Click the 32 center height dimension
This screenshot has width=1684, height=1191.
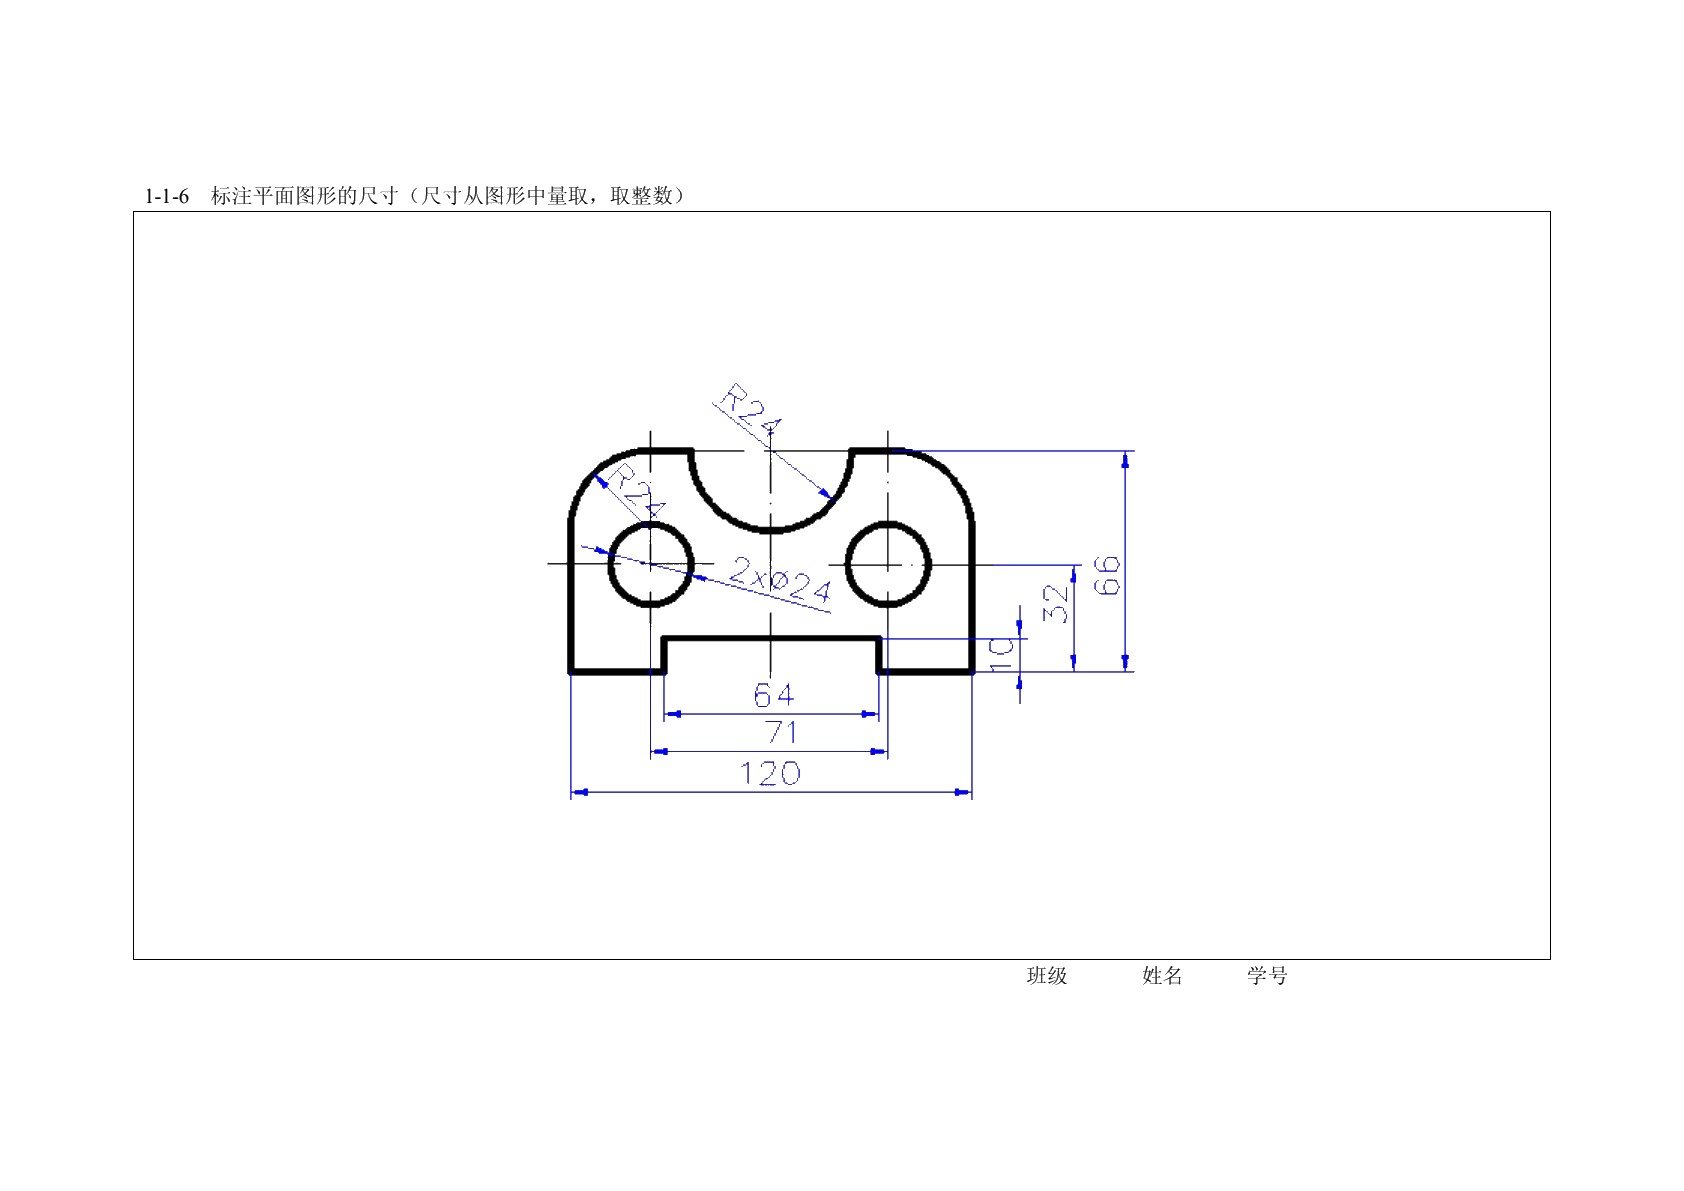click(1055, 603)
